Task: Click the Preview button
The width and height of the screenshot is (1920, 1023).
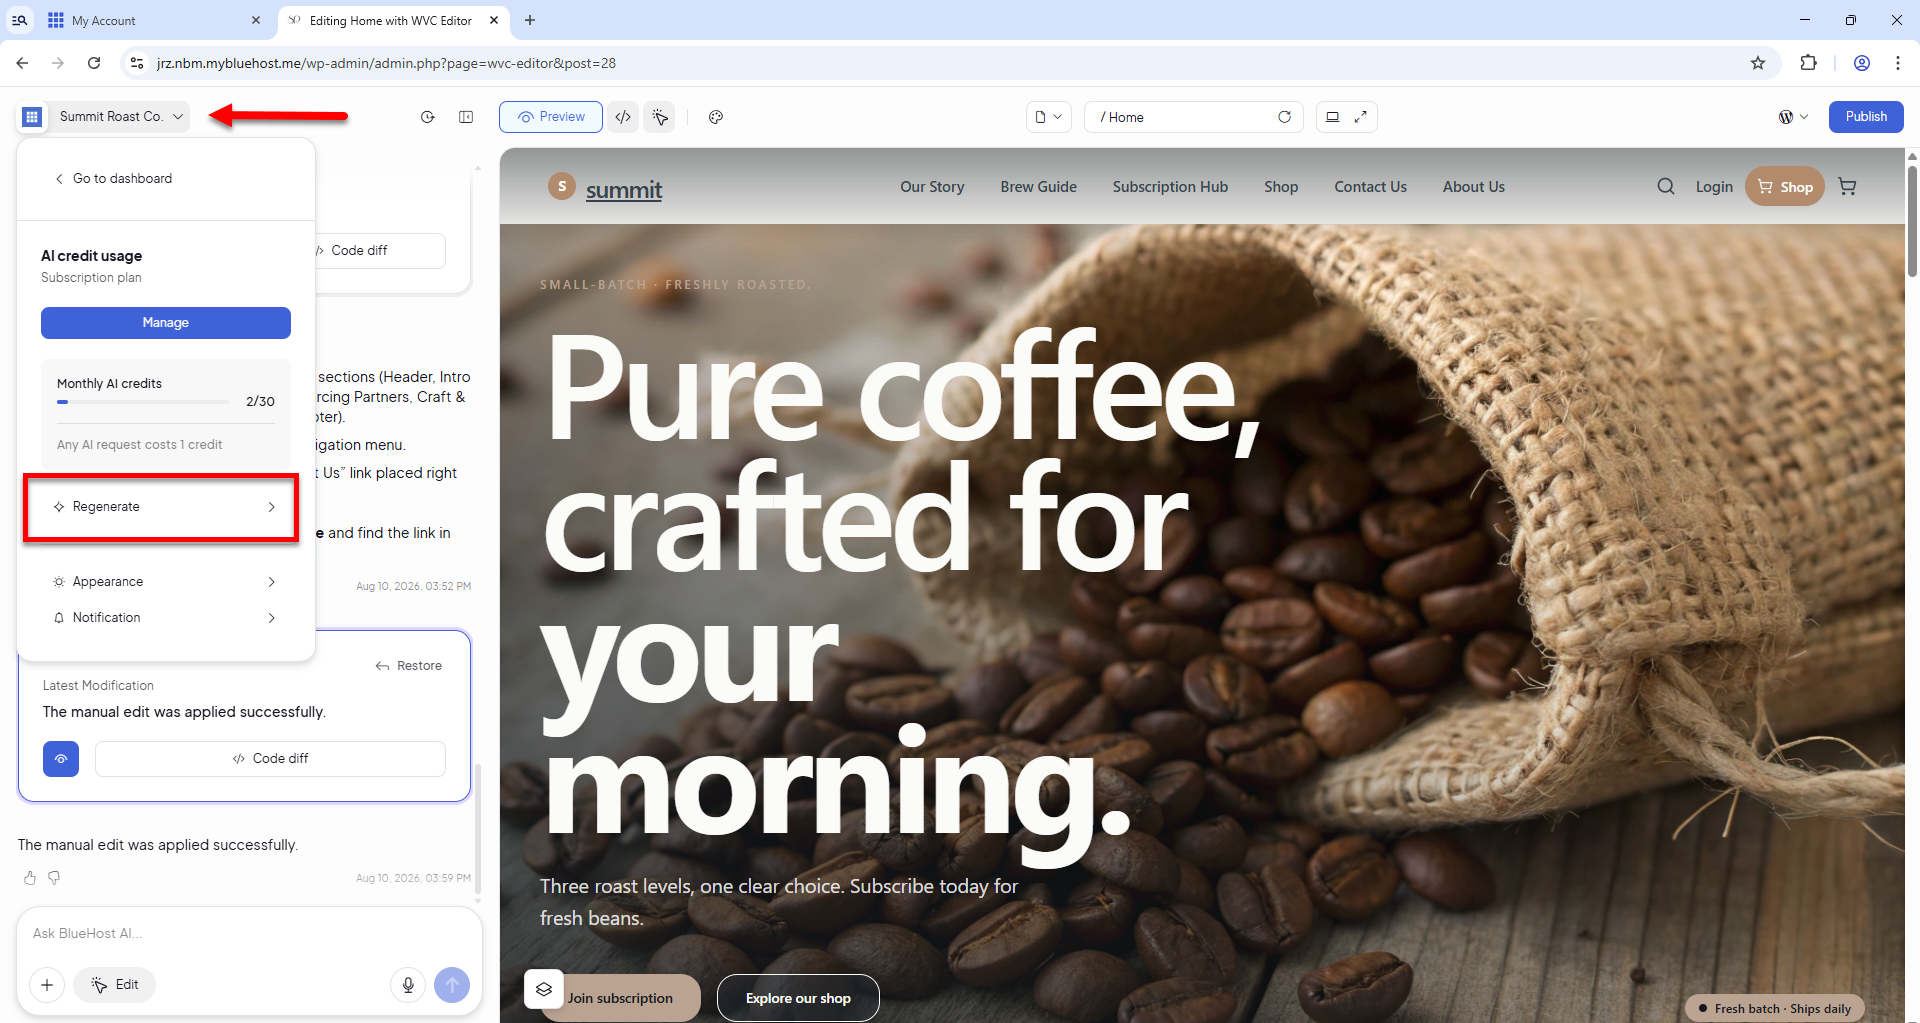Action: [x=551, y=117]
